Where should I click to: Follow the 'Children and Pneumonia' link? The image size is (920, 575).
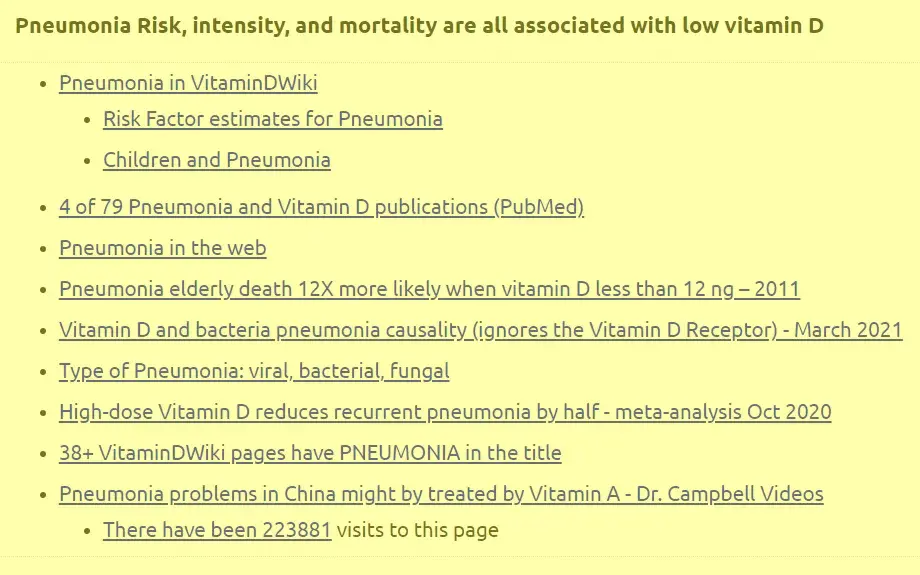[216, 160]
